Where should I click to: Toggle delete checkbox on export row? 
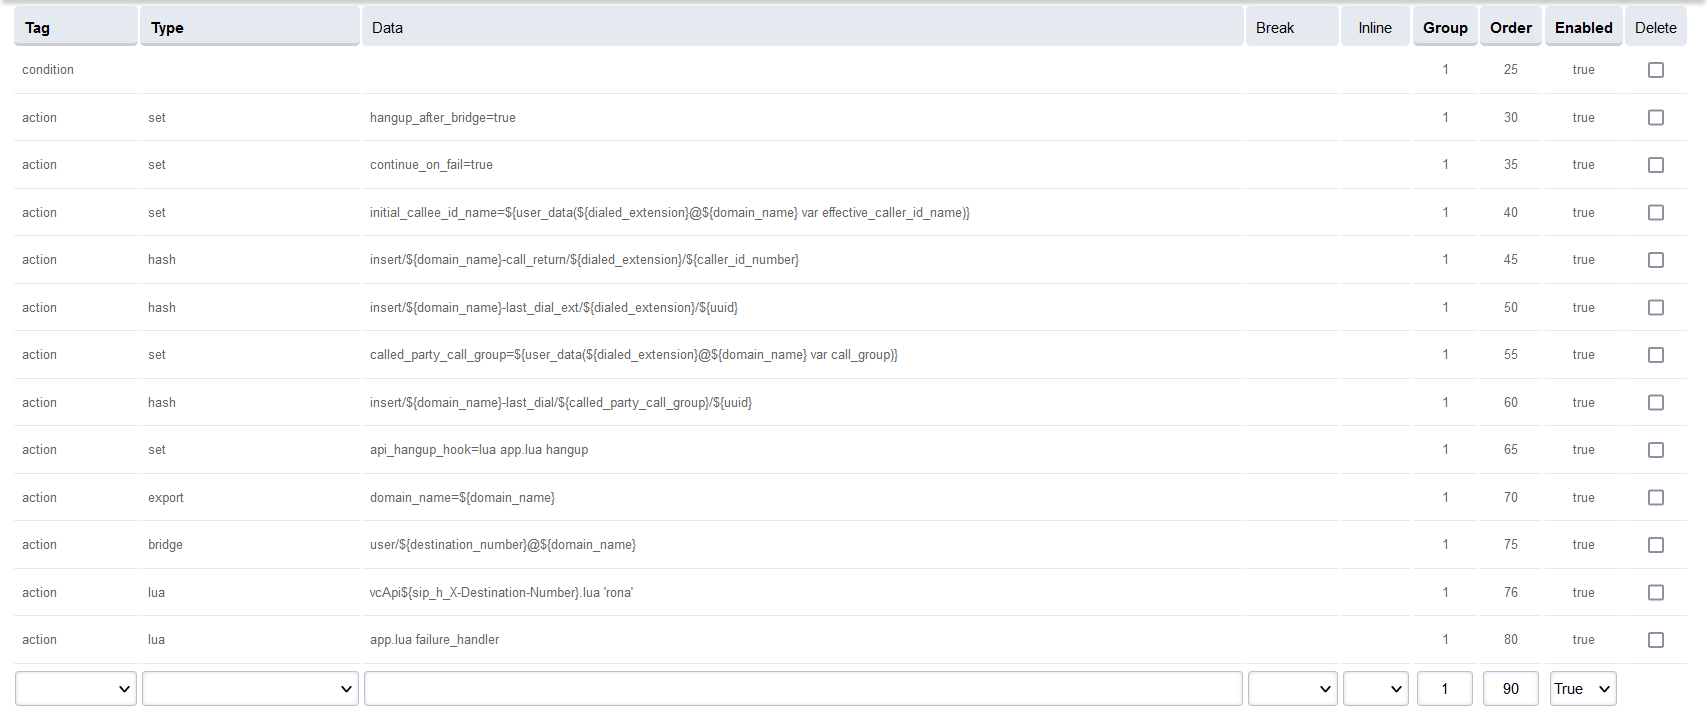(x=1655, y=498)
